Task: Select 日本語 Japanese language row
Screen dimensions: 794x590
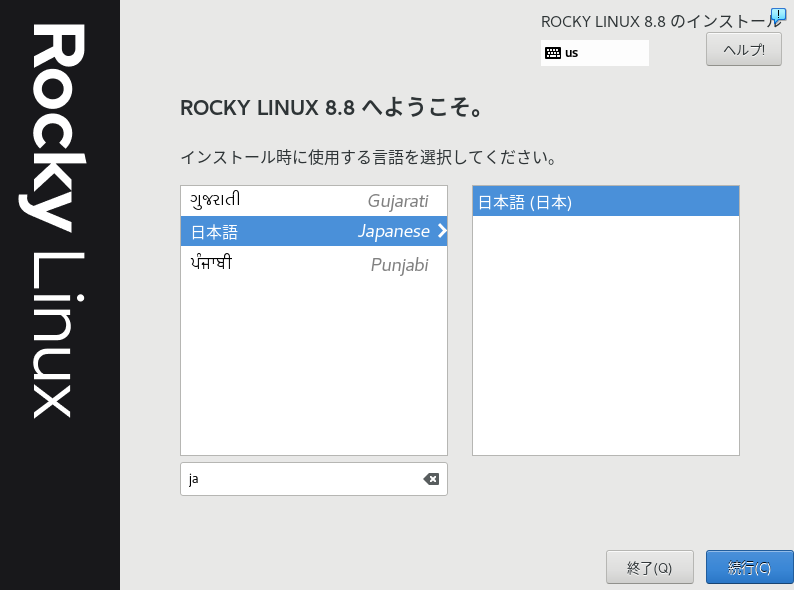Action: 314,231
